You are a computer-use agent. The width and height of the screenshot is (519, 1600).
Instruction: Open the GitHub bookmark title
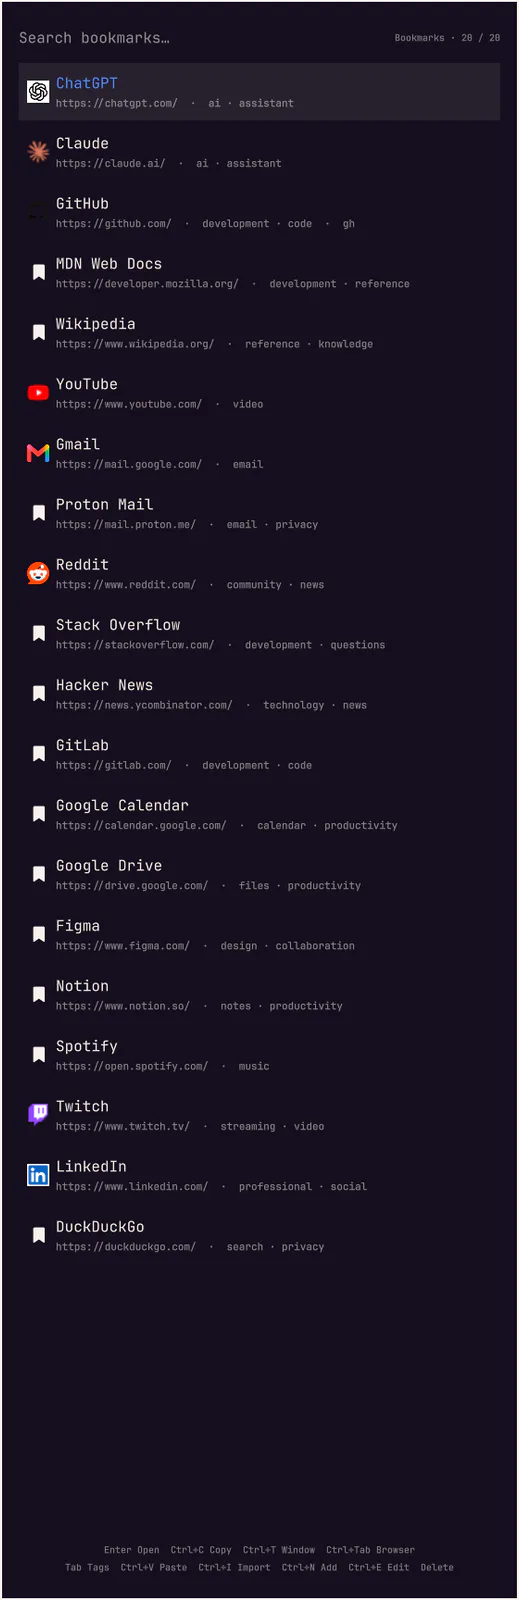82,204
